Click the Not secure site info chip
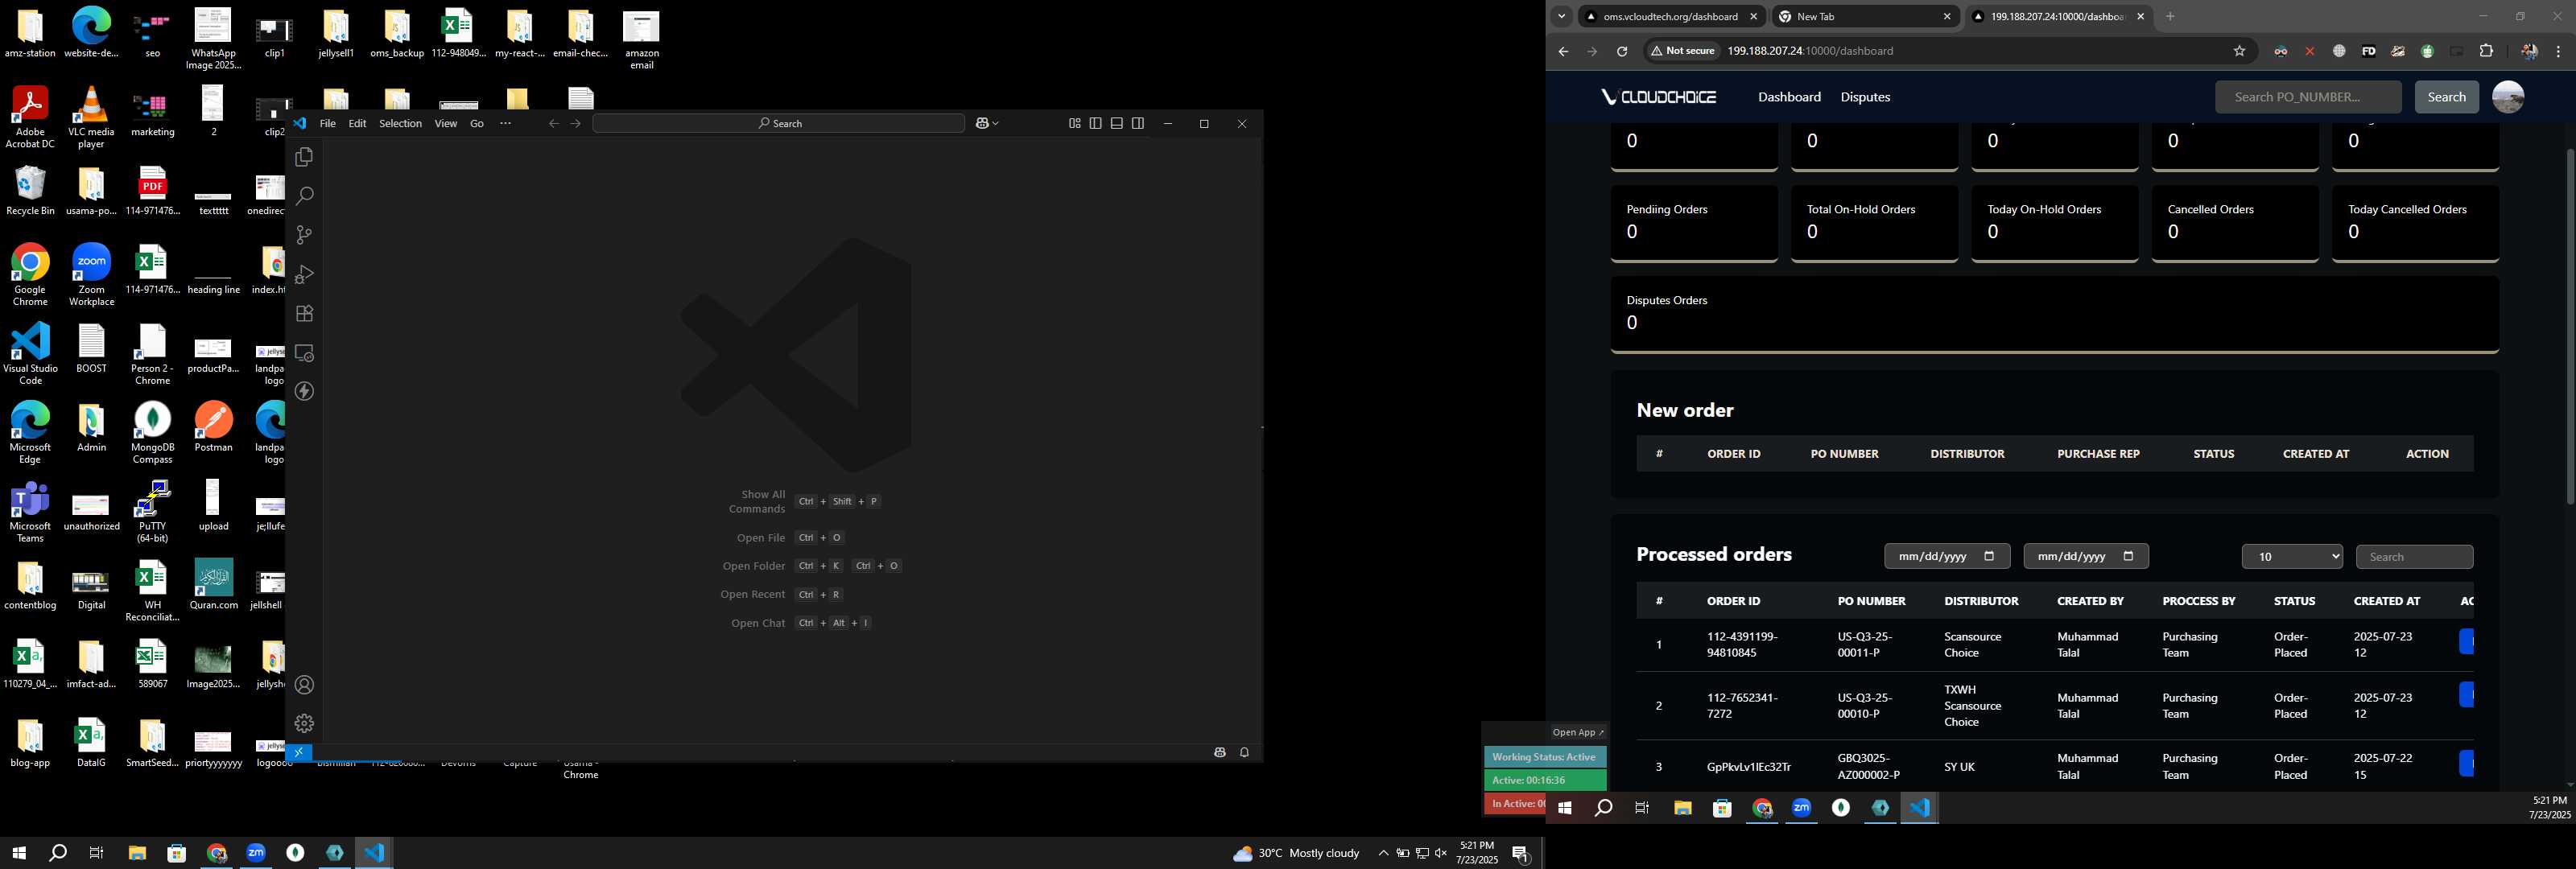The image size is (2576, 869). 1683,51
